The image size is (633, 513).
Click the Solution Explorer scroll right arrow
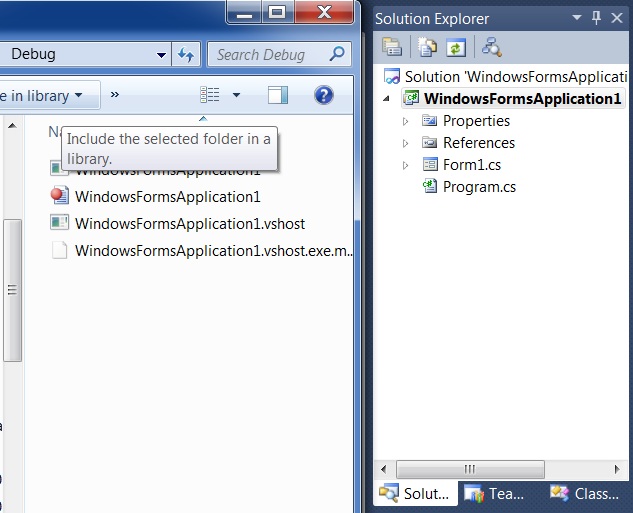point(617,469)
